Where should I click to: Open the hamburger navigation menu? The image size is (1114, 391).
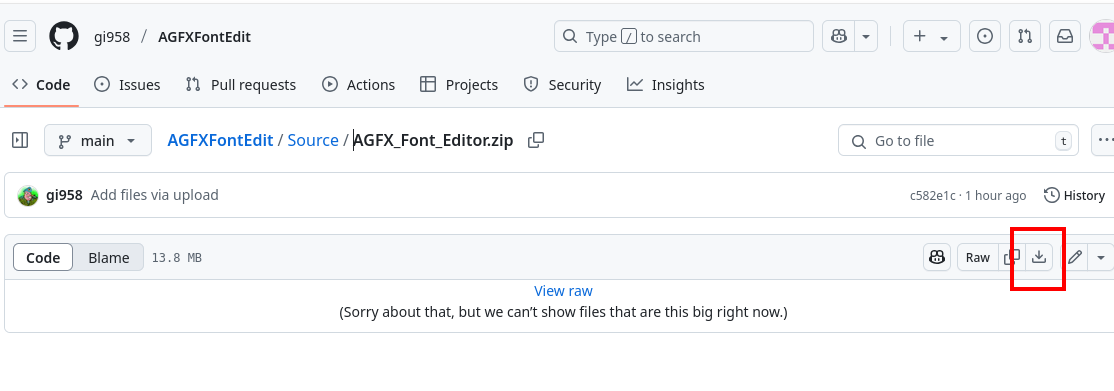pyautogui.click(x=20, y=36)
